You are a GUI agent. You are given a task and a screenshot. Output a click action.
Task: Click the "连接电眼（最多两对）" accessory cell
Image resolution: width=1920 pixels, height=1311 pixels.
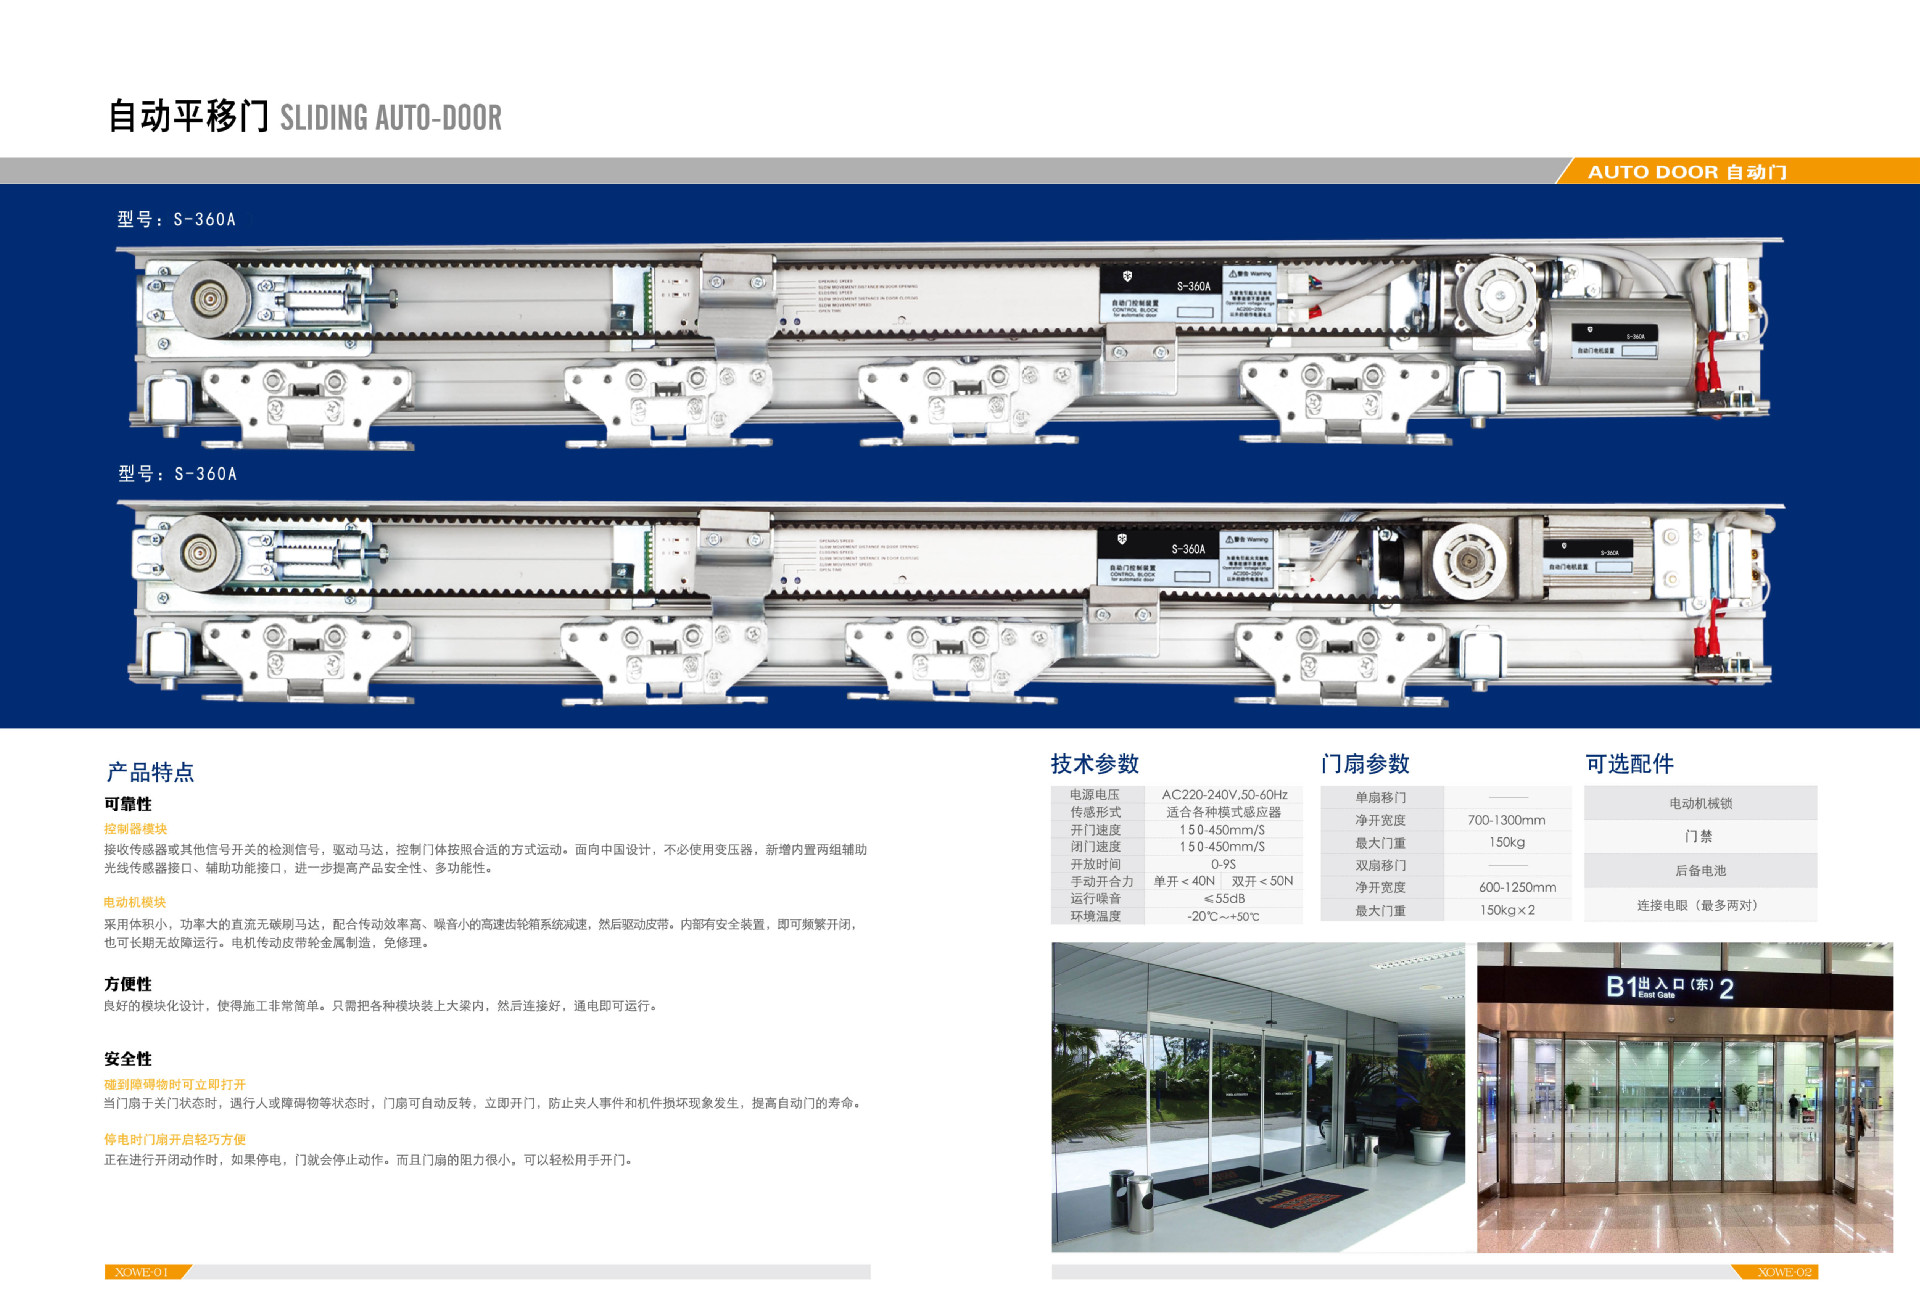point(1701,905)
